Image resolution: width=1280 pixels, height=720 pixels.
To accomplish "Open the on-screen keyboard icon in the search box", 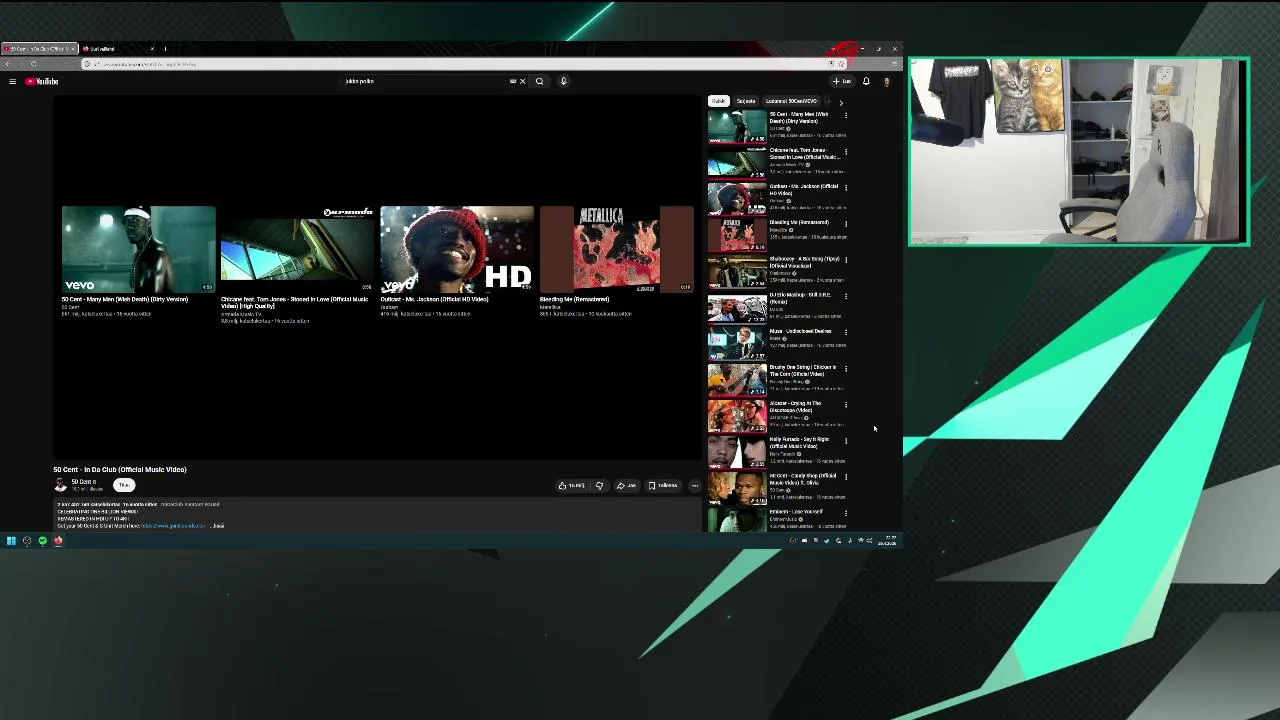I will (x=513, y=82).
